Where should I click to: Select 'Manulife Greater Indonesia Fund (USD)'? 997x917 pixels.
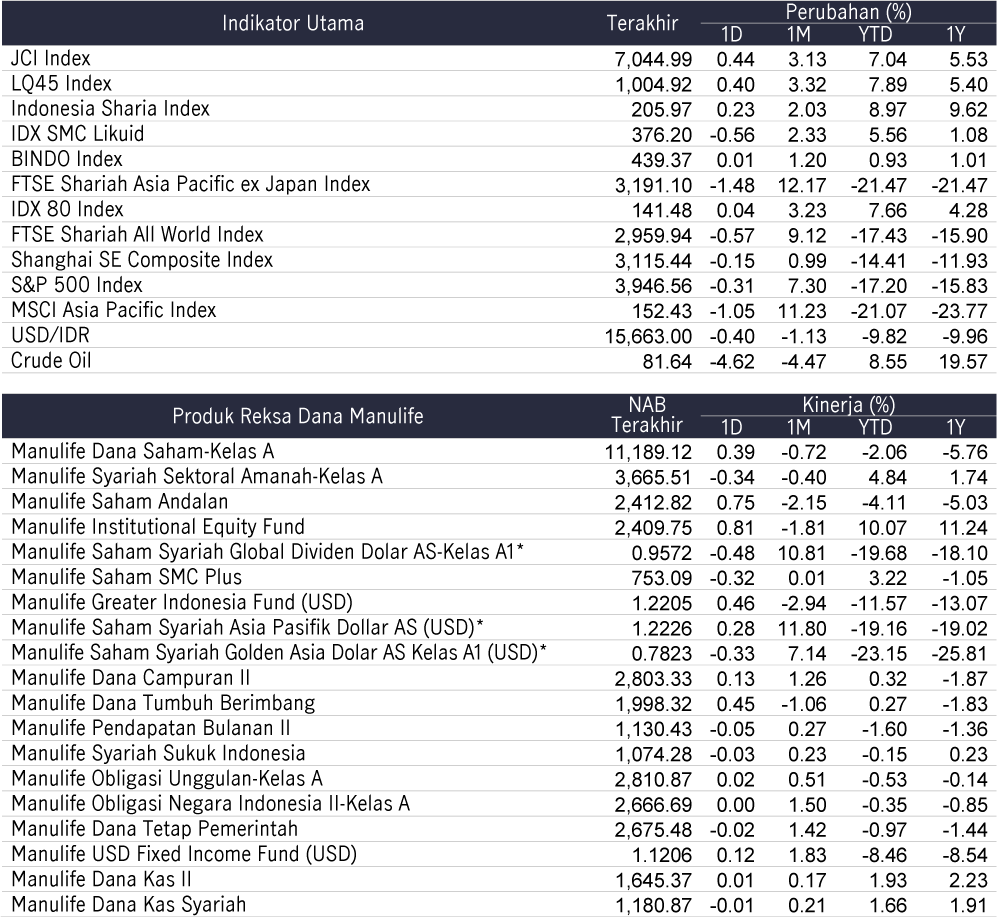pyautogui.click(x=182, y=602)
